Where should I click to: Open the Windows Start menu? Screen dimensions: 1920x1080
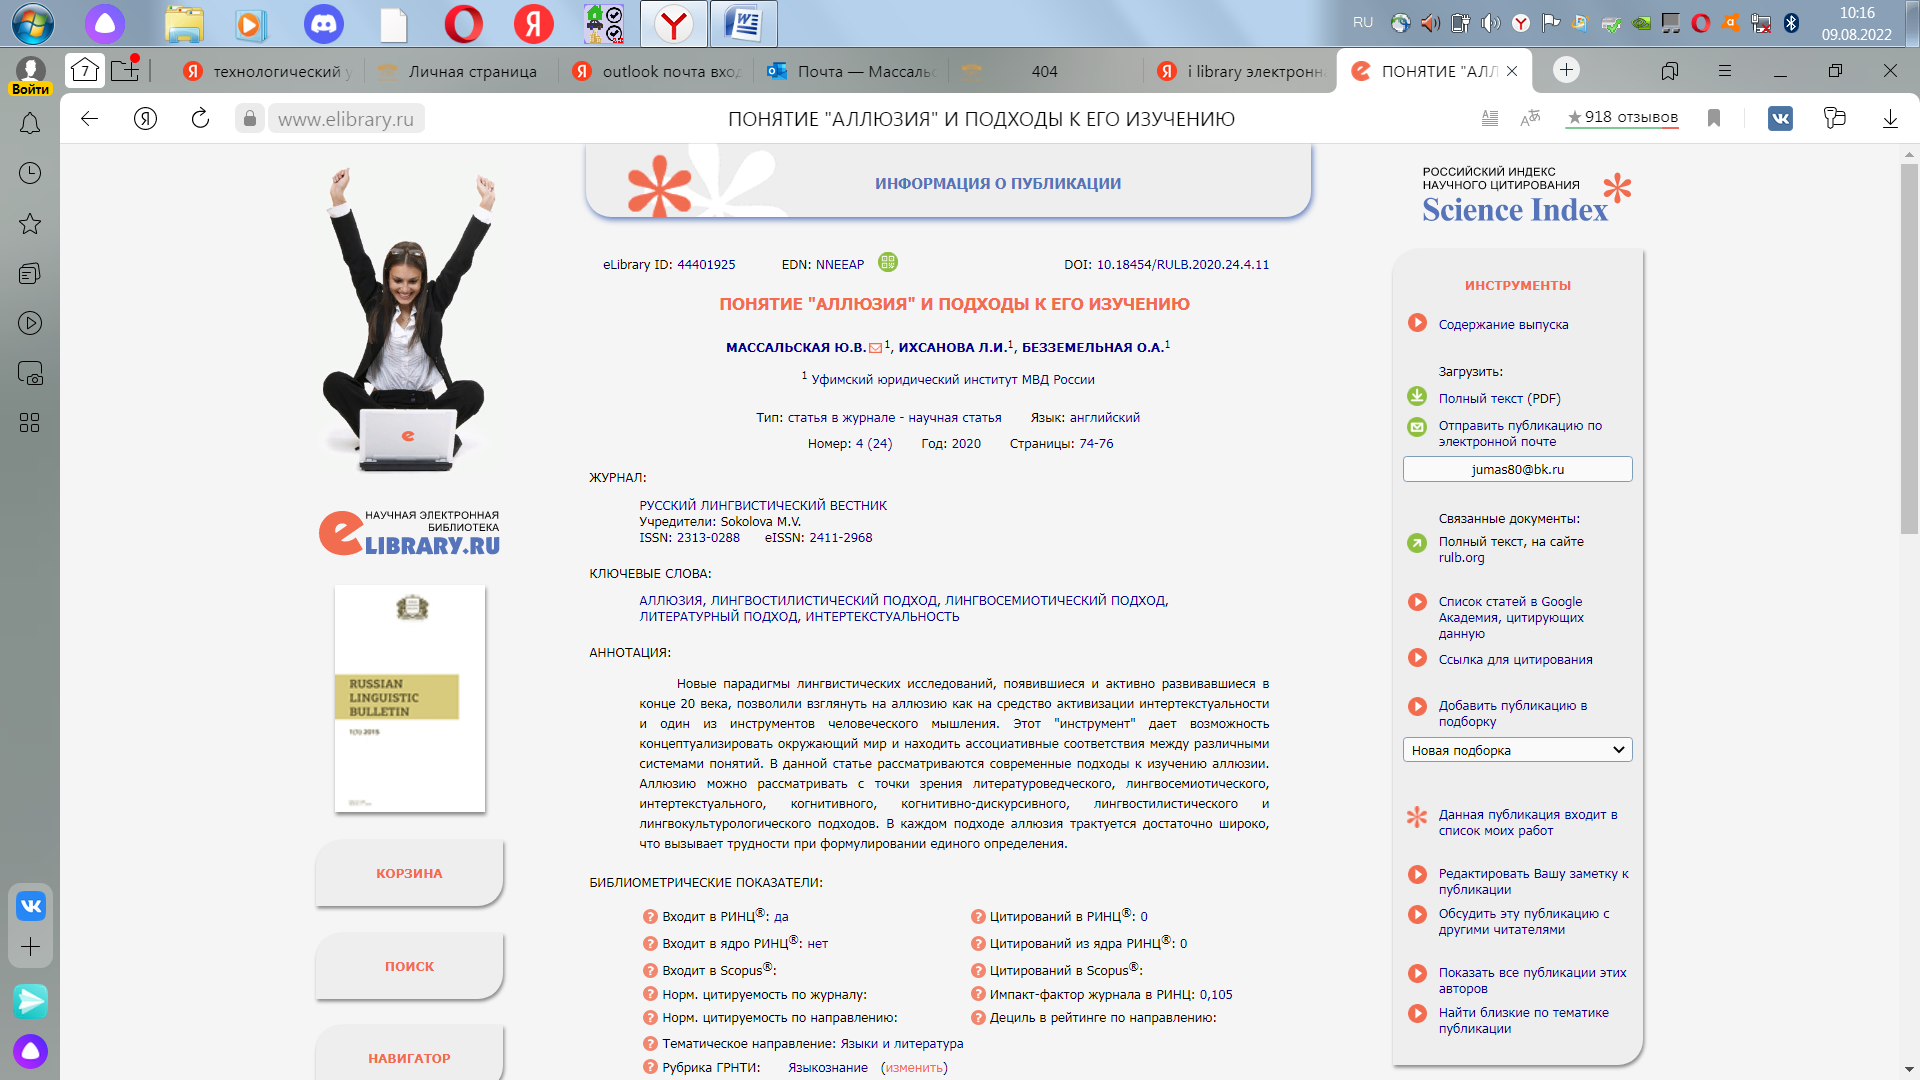click(x=33, y=23)
